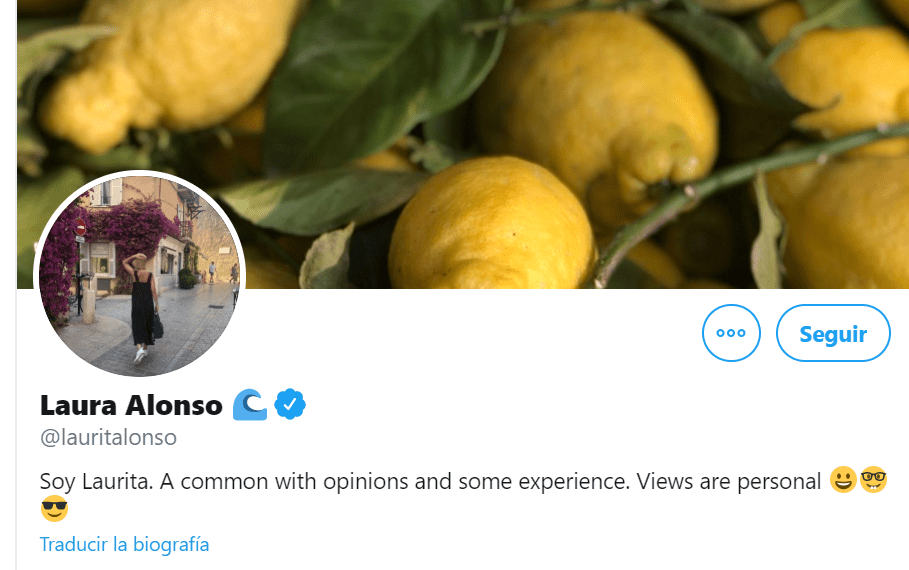909x570 pixels.
Task: Click the Traducir la biografía link
Action: point(124,544)
